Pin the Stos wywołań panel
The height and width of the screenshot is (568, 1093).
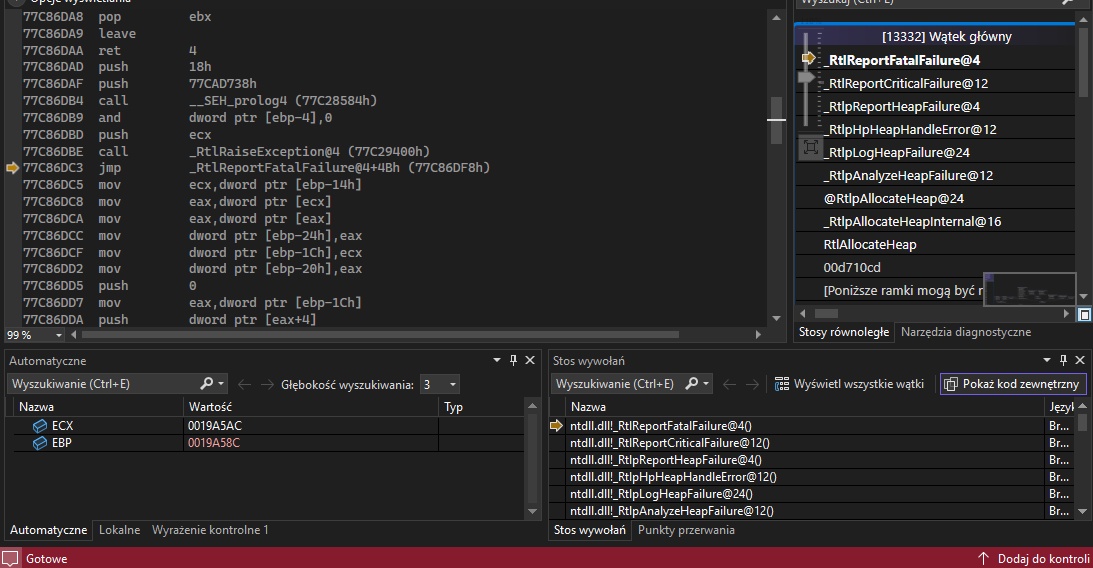[1064, 360]
